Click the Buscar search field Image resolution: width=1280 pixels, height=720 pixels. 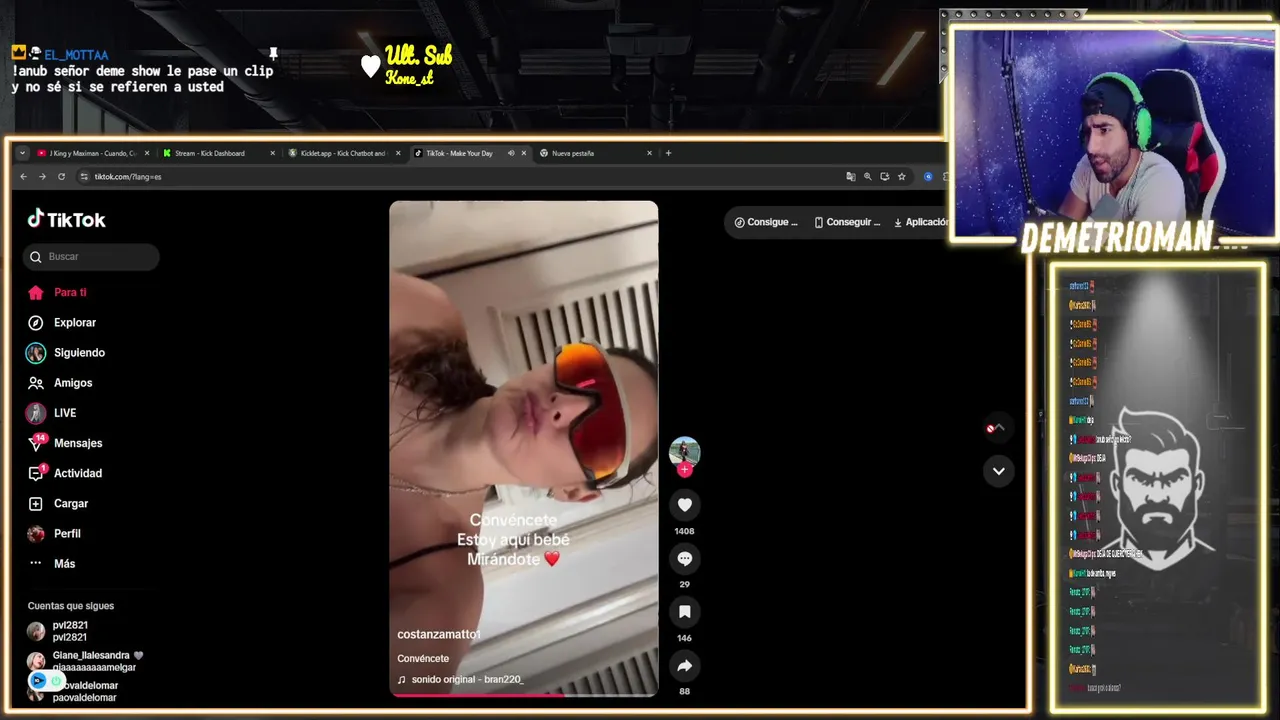pos(91,256)
